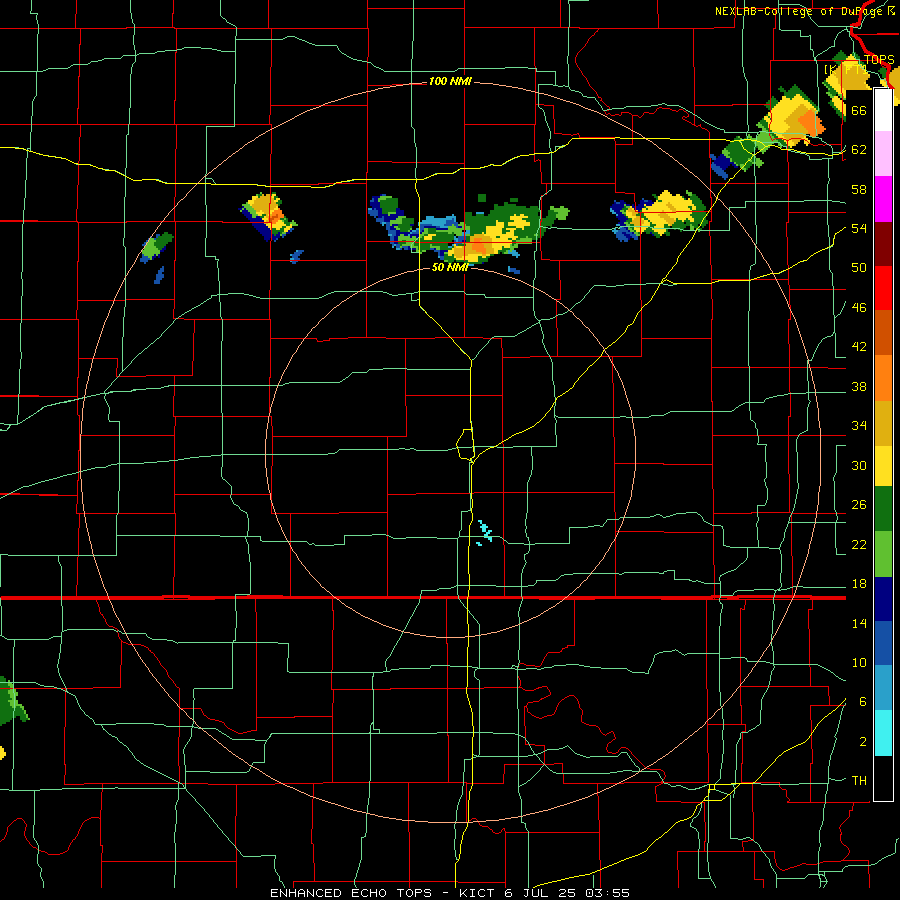Pick the cyan legend swatch
900x900 pixels.
click(x=883, y=734)
